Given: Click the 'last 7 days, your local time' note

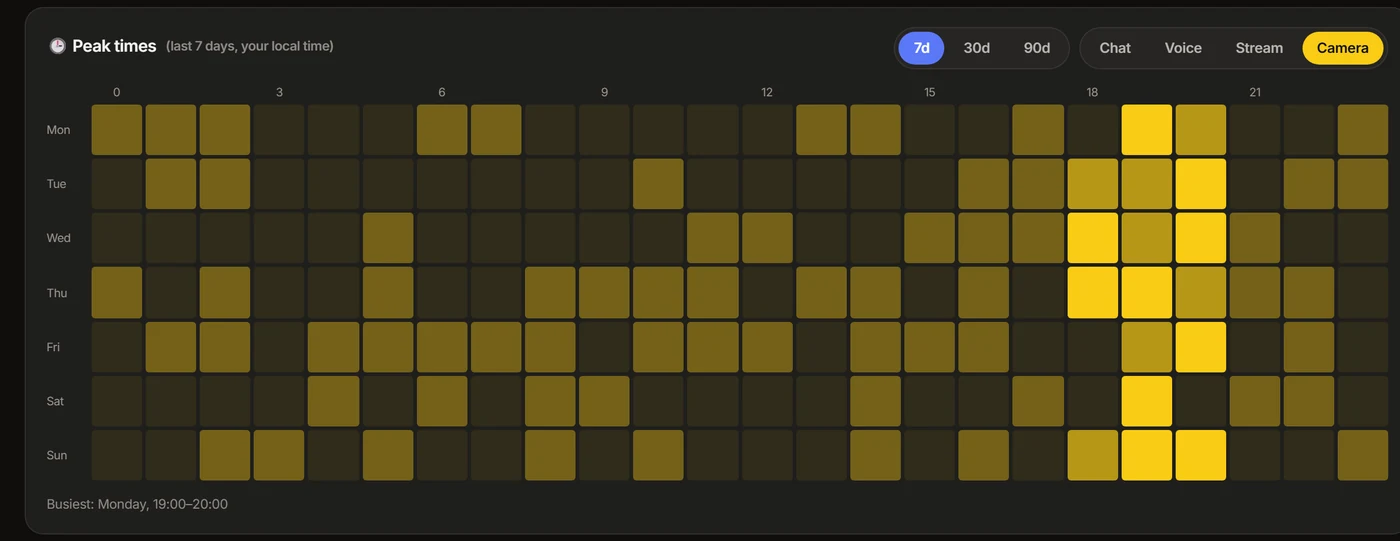Looking at the screenshot, I should (x=250, y=46).
